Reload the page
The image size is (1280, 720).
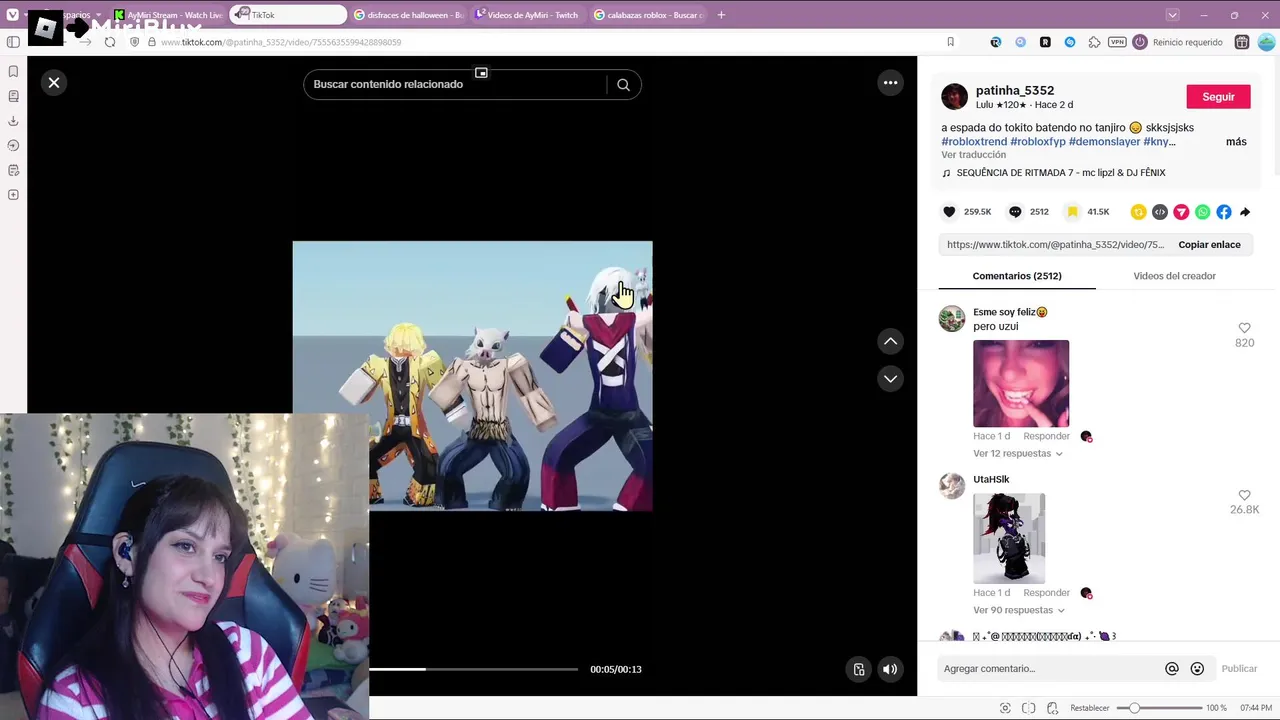point(110,42)
